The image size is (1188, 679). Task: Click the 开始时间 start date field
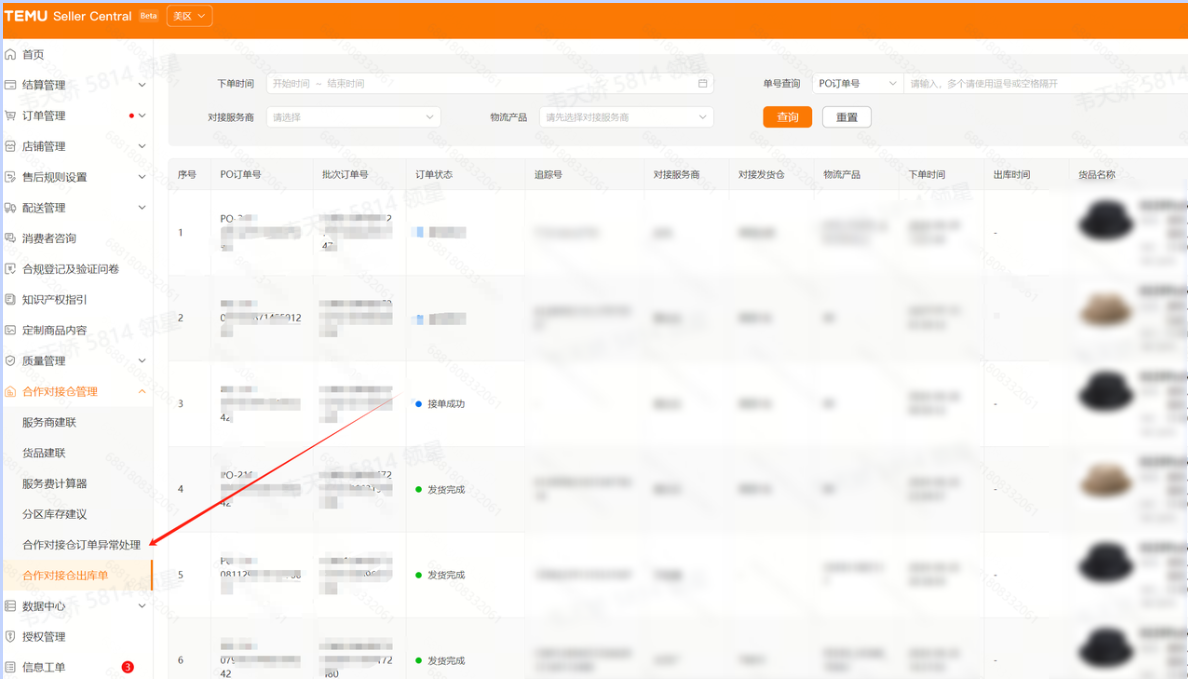click(292, 83)
